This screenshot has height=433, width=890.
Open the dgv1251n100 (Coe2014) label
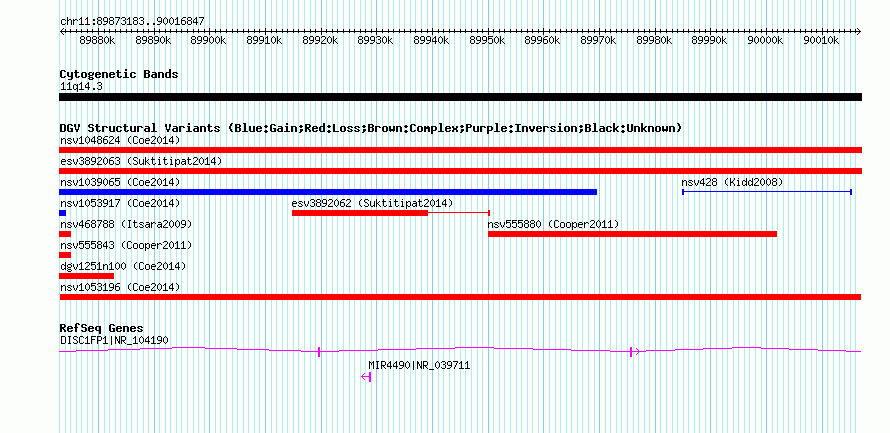pos(123,266)
